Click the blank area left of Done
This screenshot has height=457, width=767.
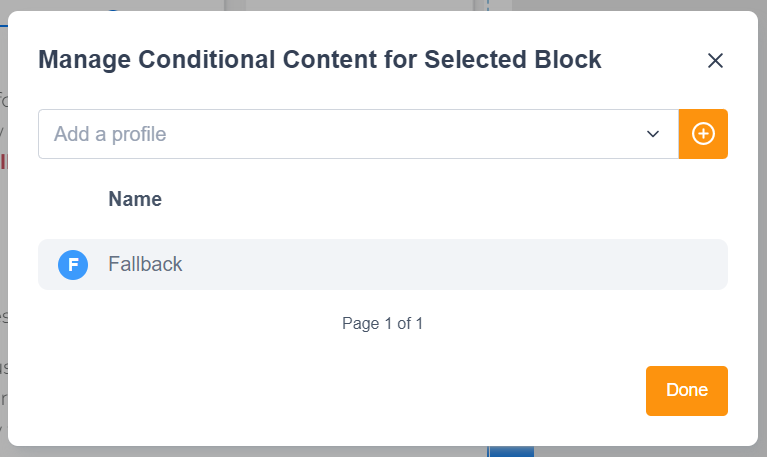[400, 390]
